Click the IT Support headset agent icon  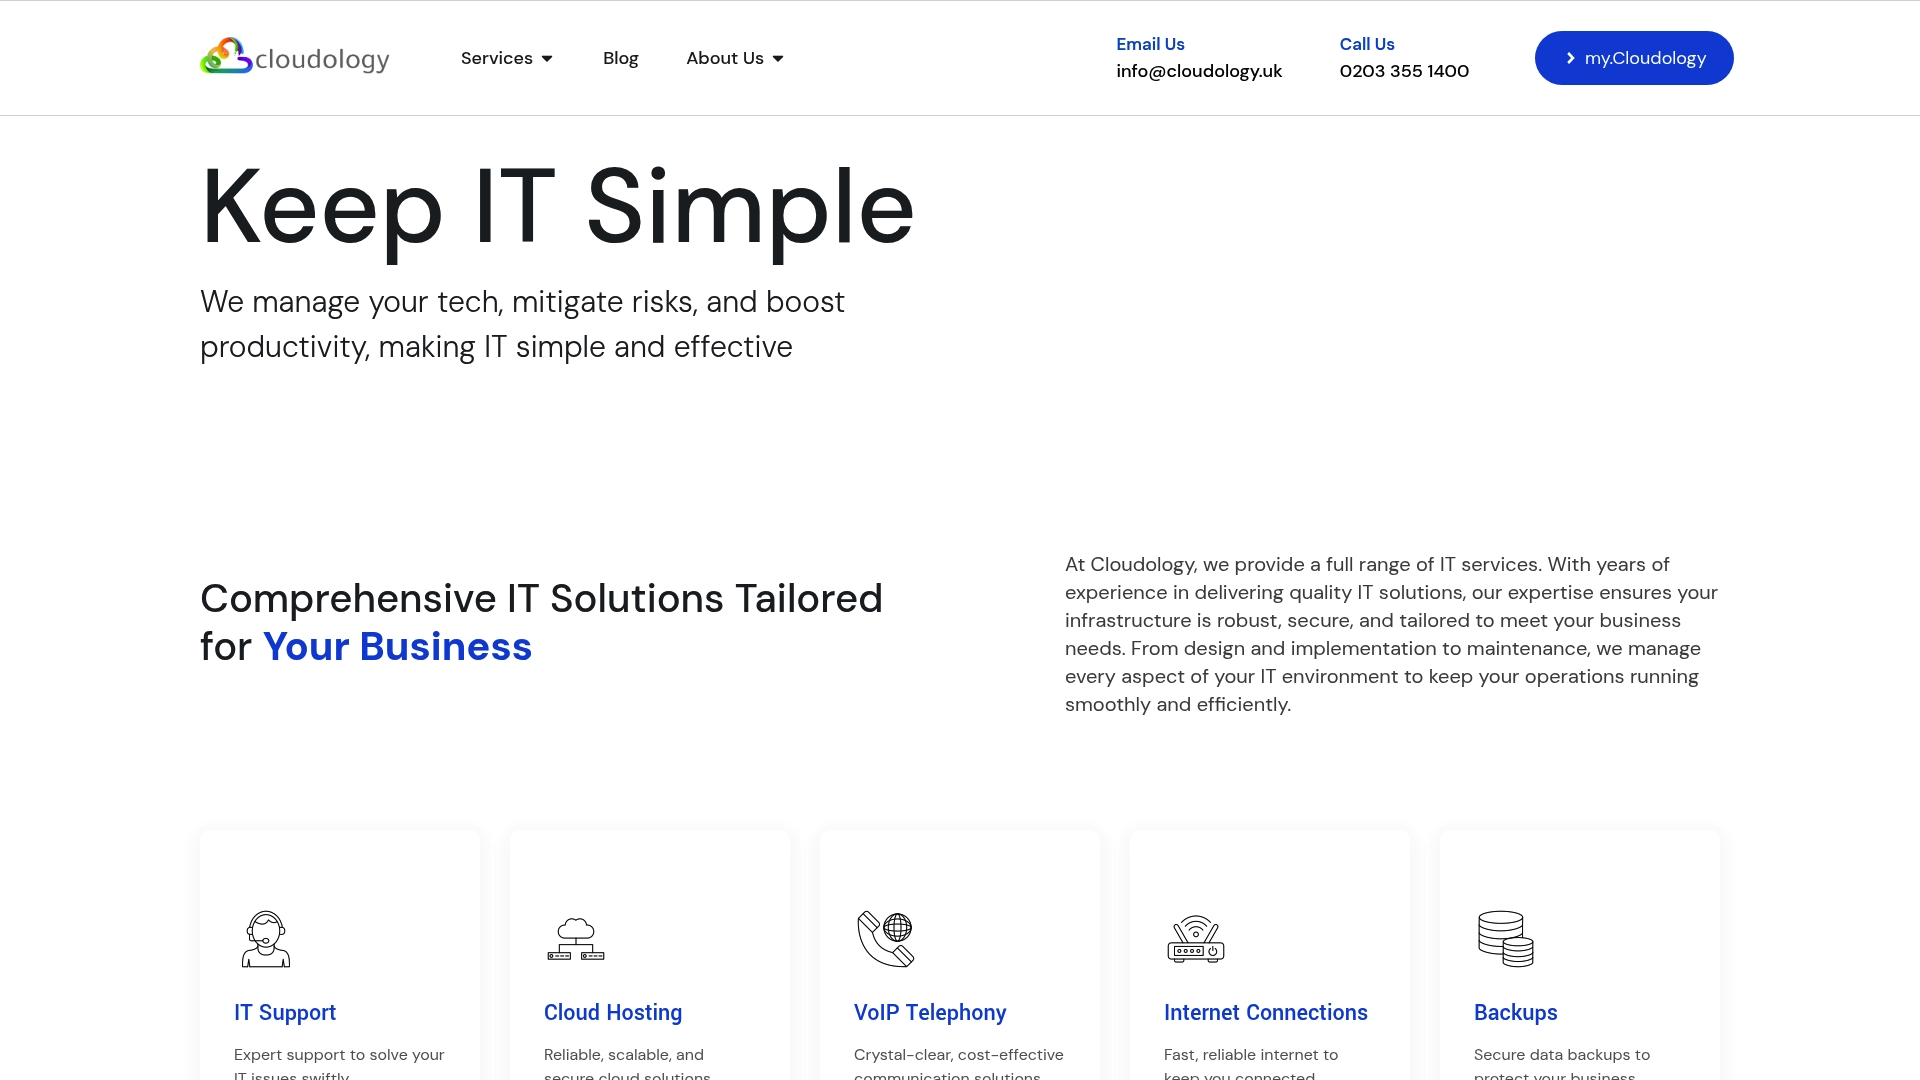point(266,939)
